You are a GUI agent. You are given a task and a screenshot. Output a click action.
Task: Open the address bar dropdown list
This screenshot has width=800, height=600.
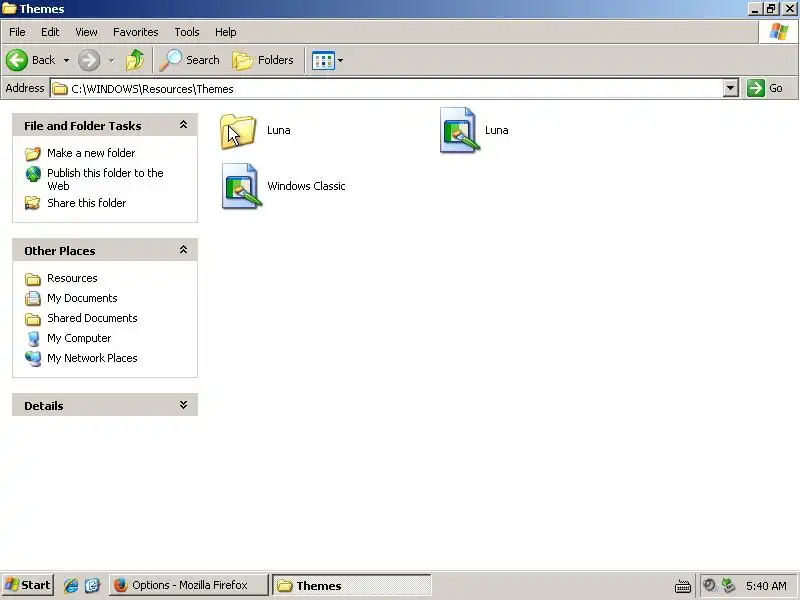pos(731,88)
